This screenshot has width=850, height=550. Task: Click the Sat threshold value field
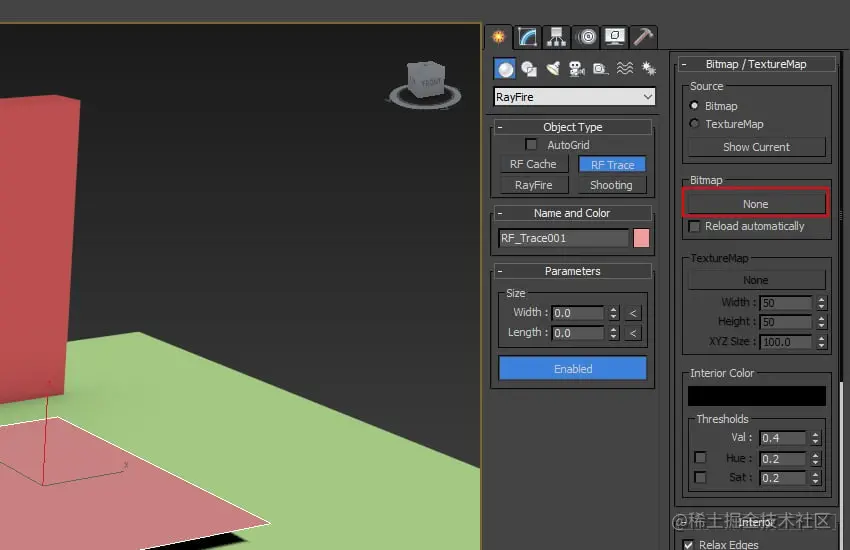783,478
